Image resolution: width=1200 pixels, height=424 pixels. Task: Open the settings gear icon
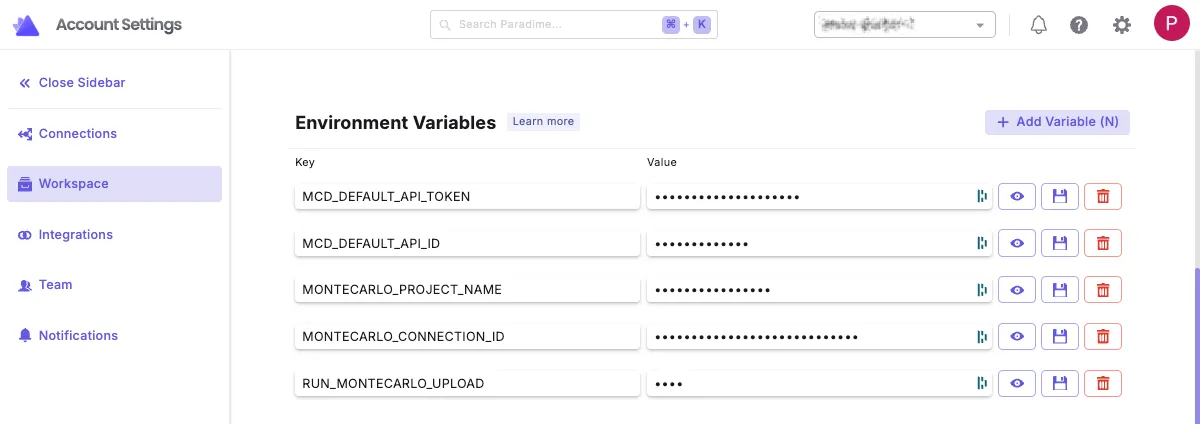(x=1122, y=25)
